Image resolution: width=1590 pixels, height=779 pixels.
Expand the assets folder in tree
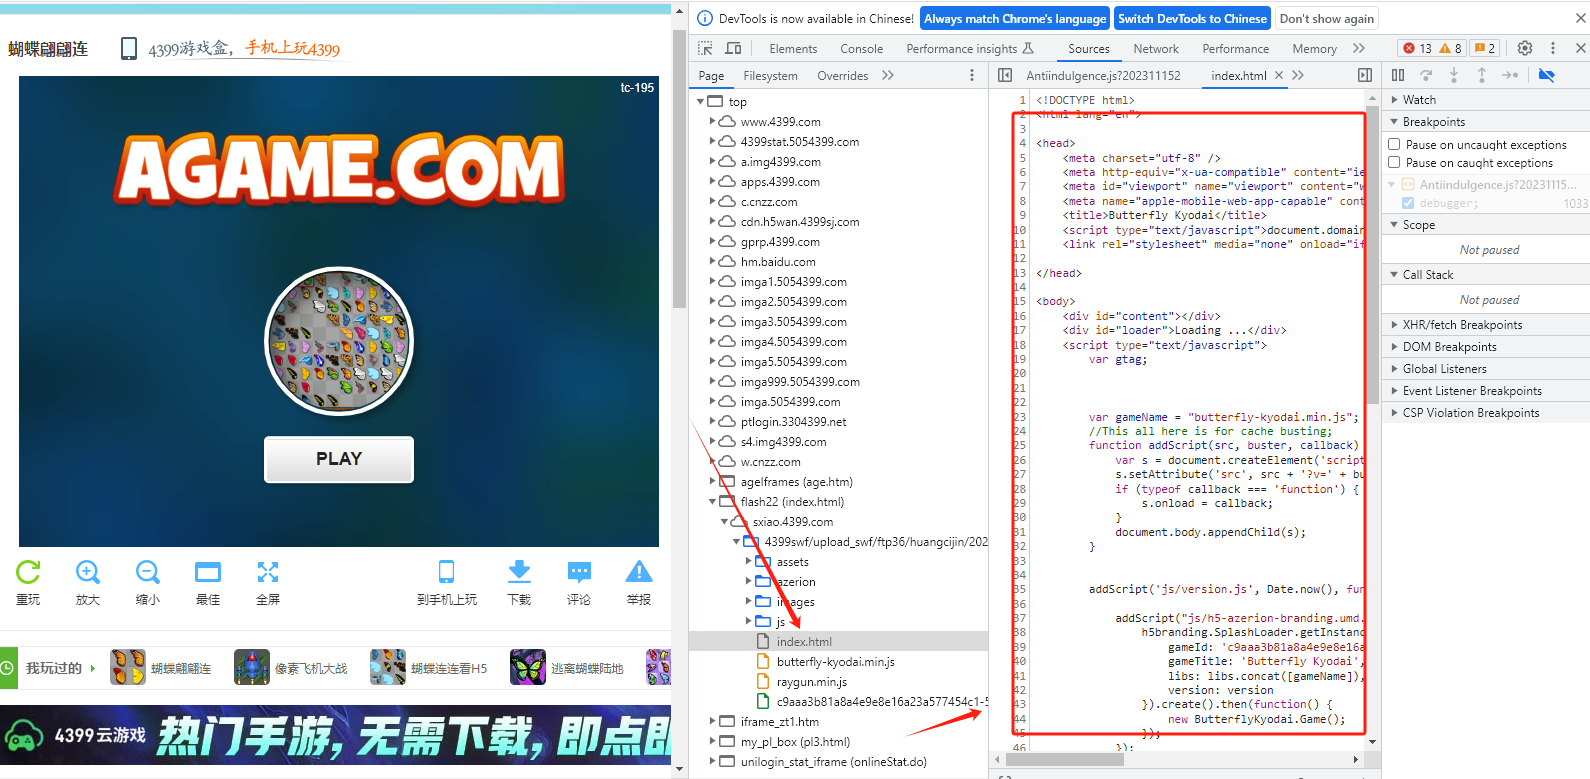[748, 561]
